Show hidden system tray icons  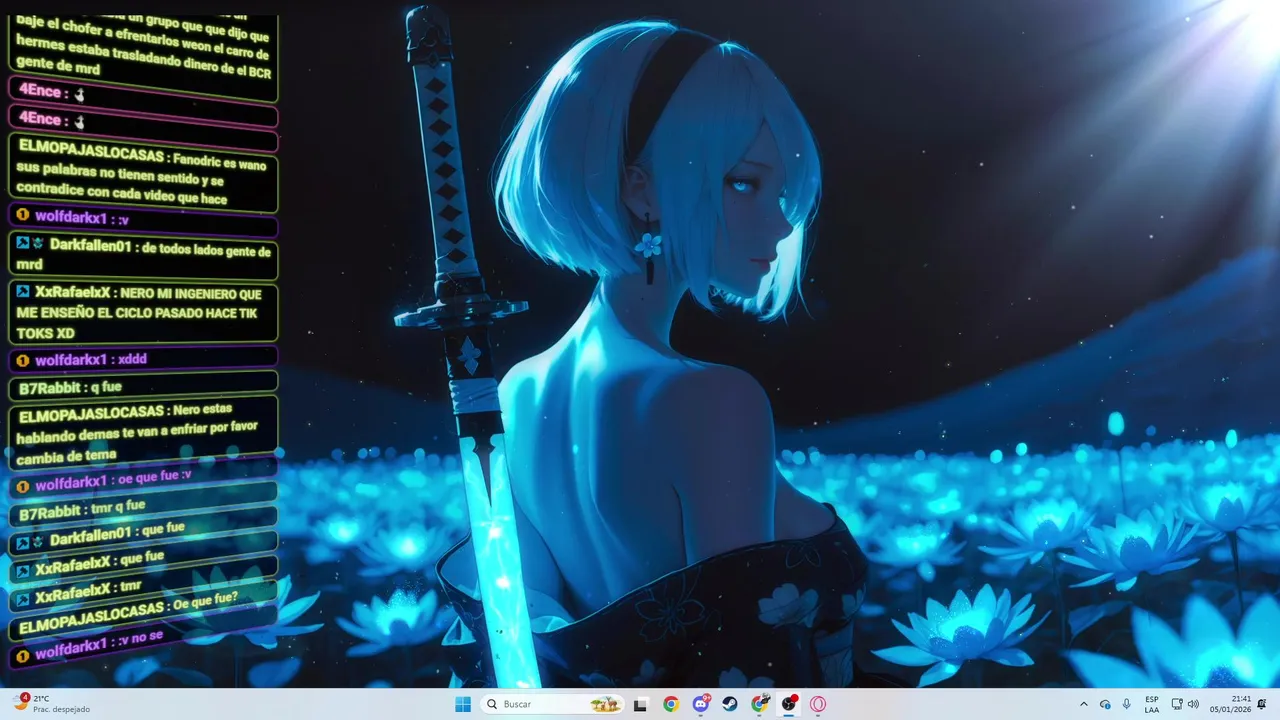point(1083,704)
